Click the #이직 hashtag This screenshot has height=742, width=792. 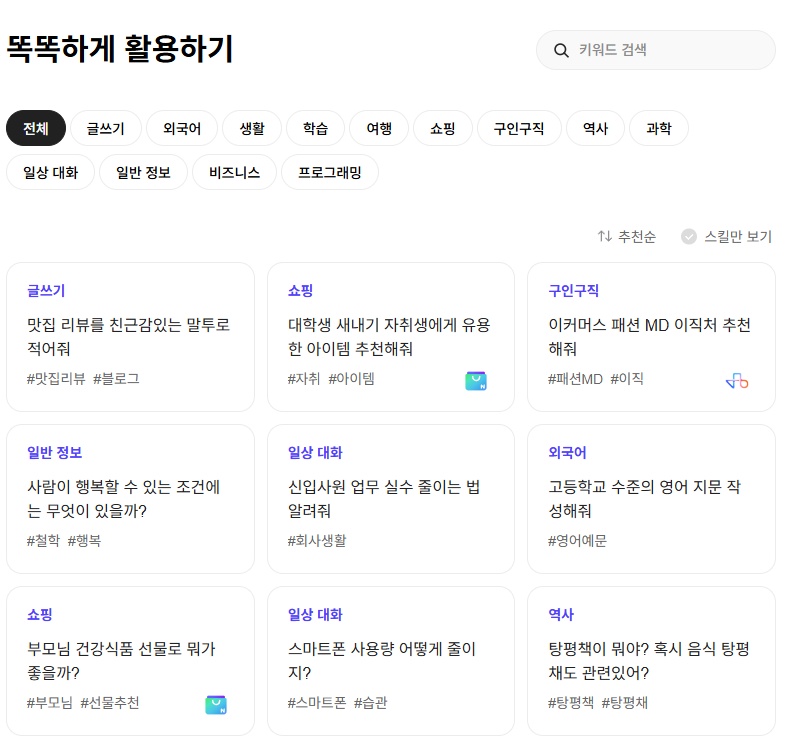[627, 378]
